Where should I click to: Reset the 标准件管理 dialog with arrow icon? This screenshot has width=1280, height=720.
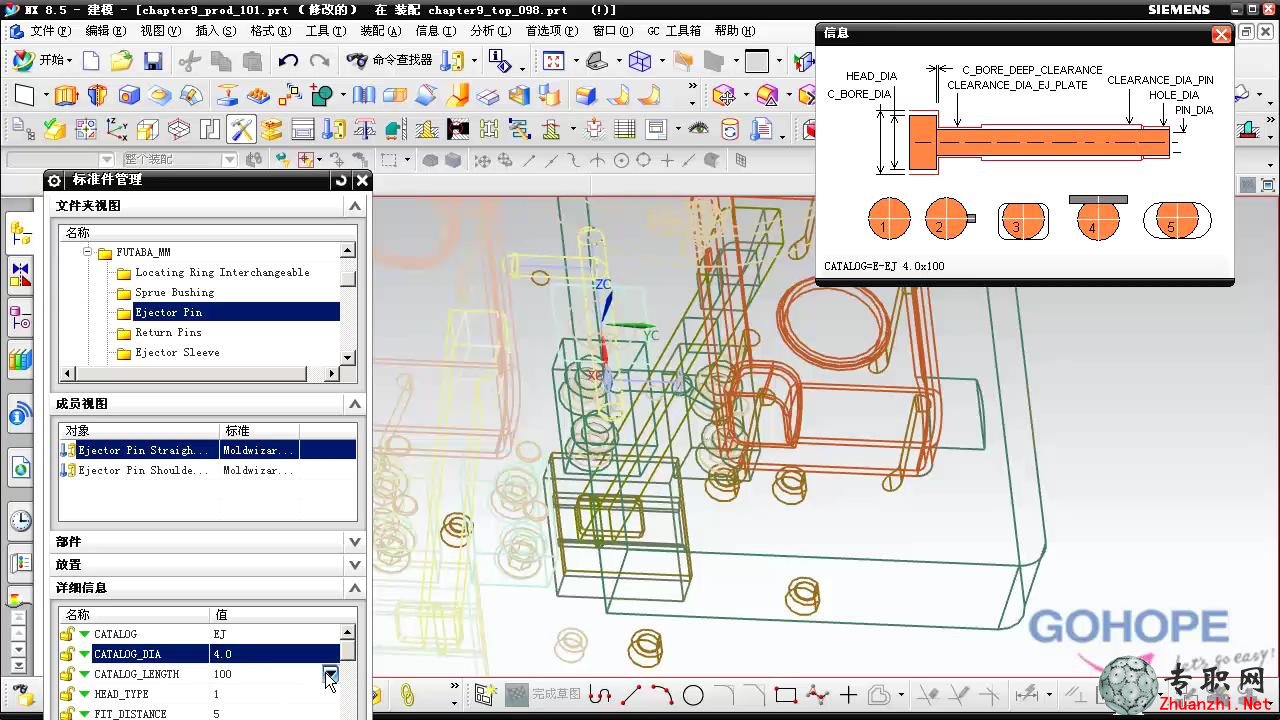(x=341, y=180)
